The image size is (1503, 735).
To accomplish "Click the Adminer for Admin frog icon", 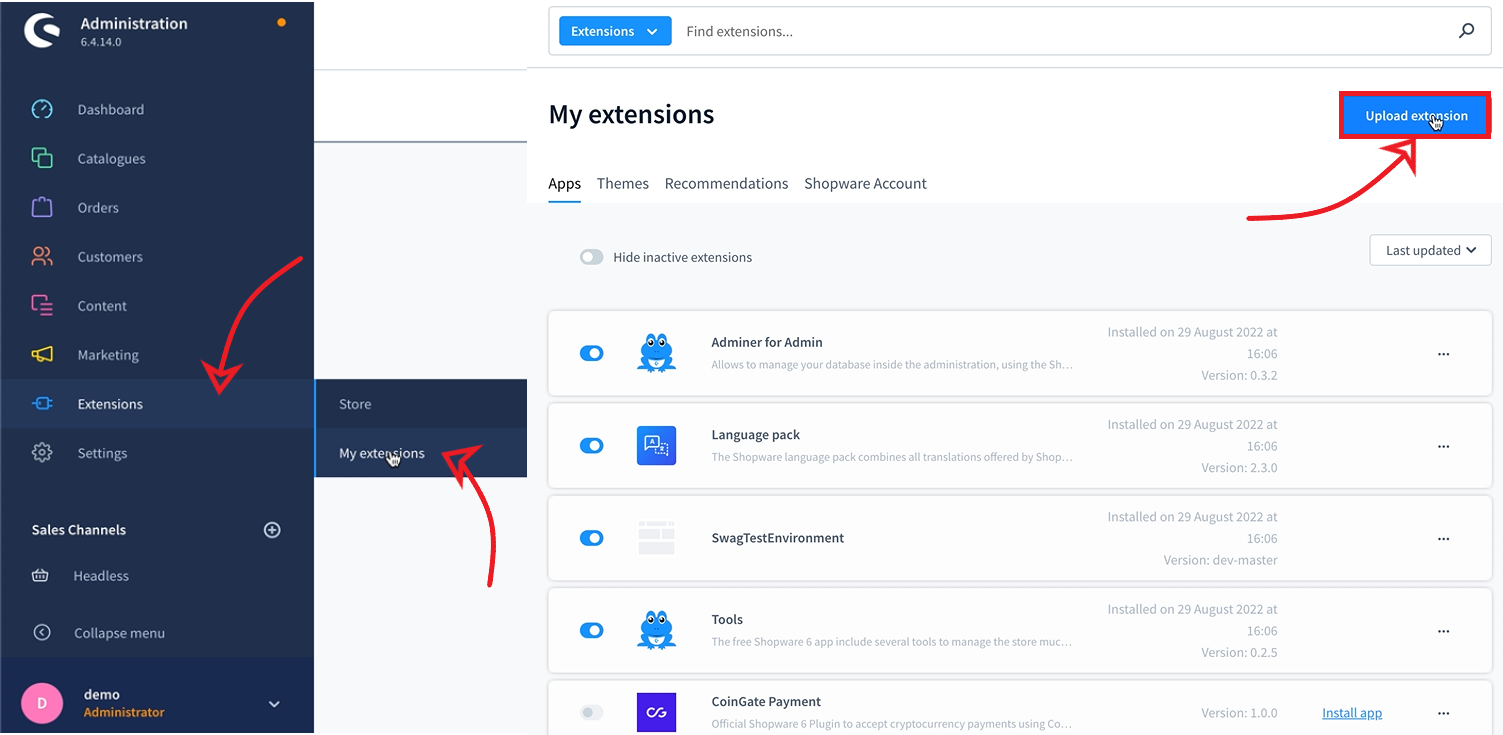I will pos(657,353).
